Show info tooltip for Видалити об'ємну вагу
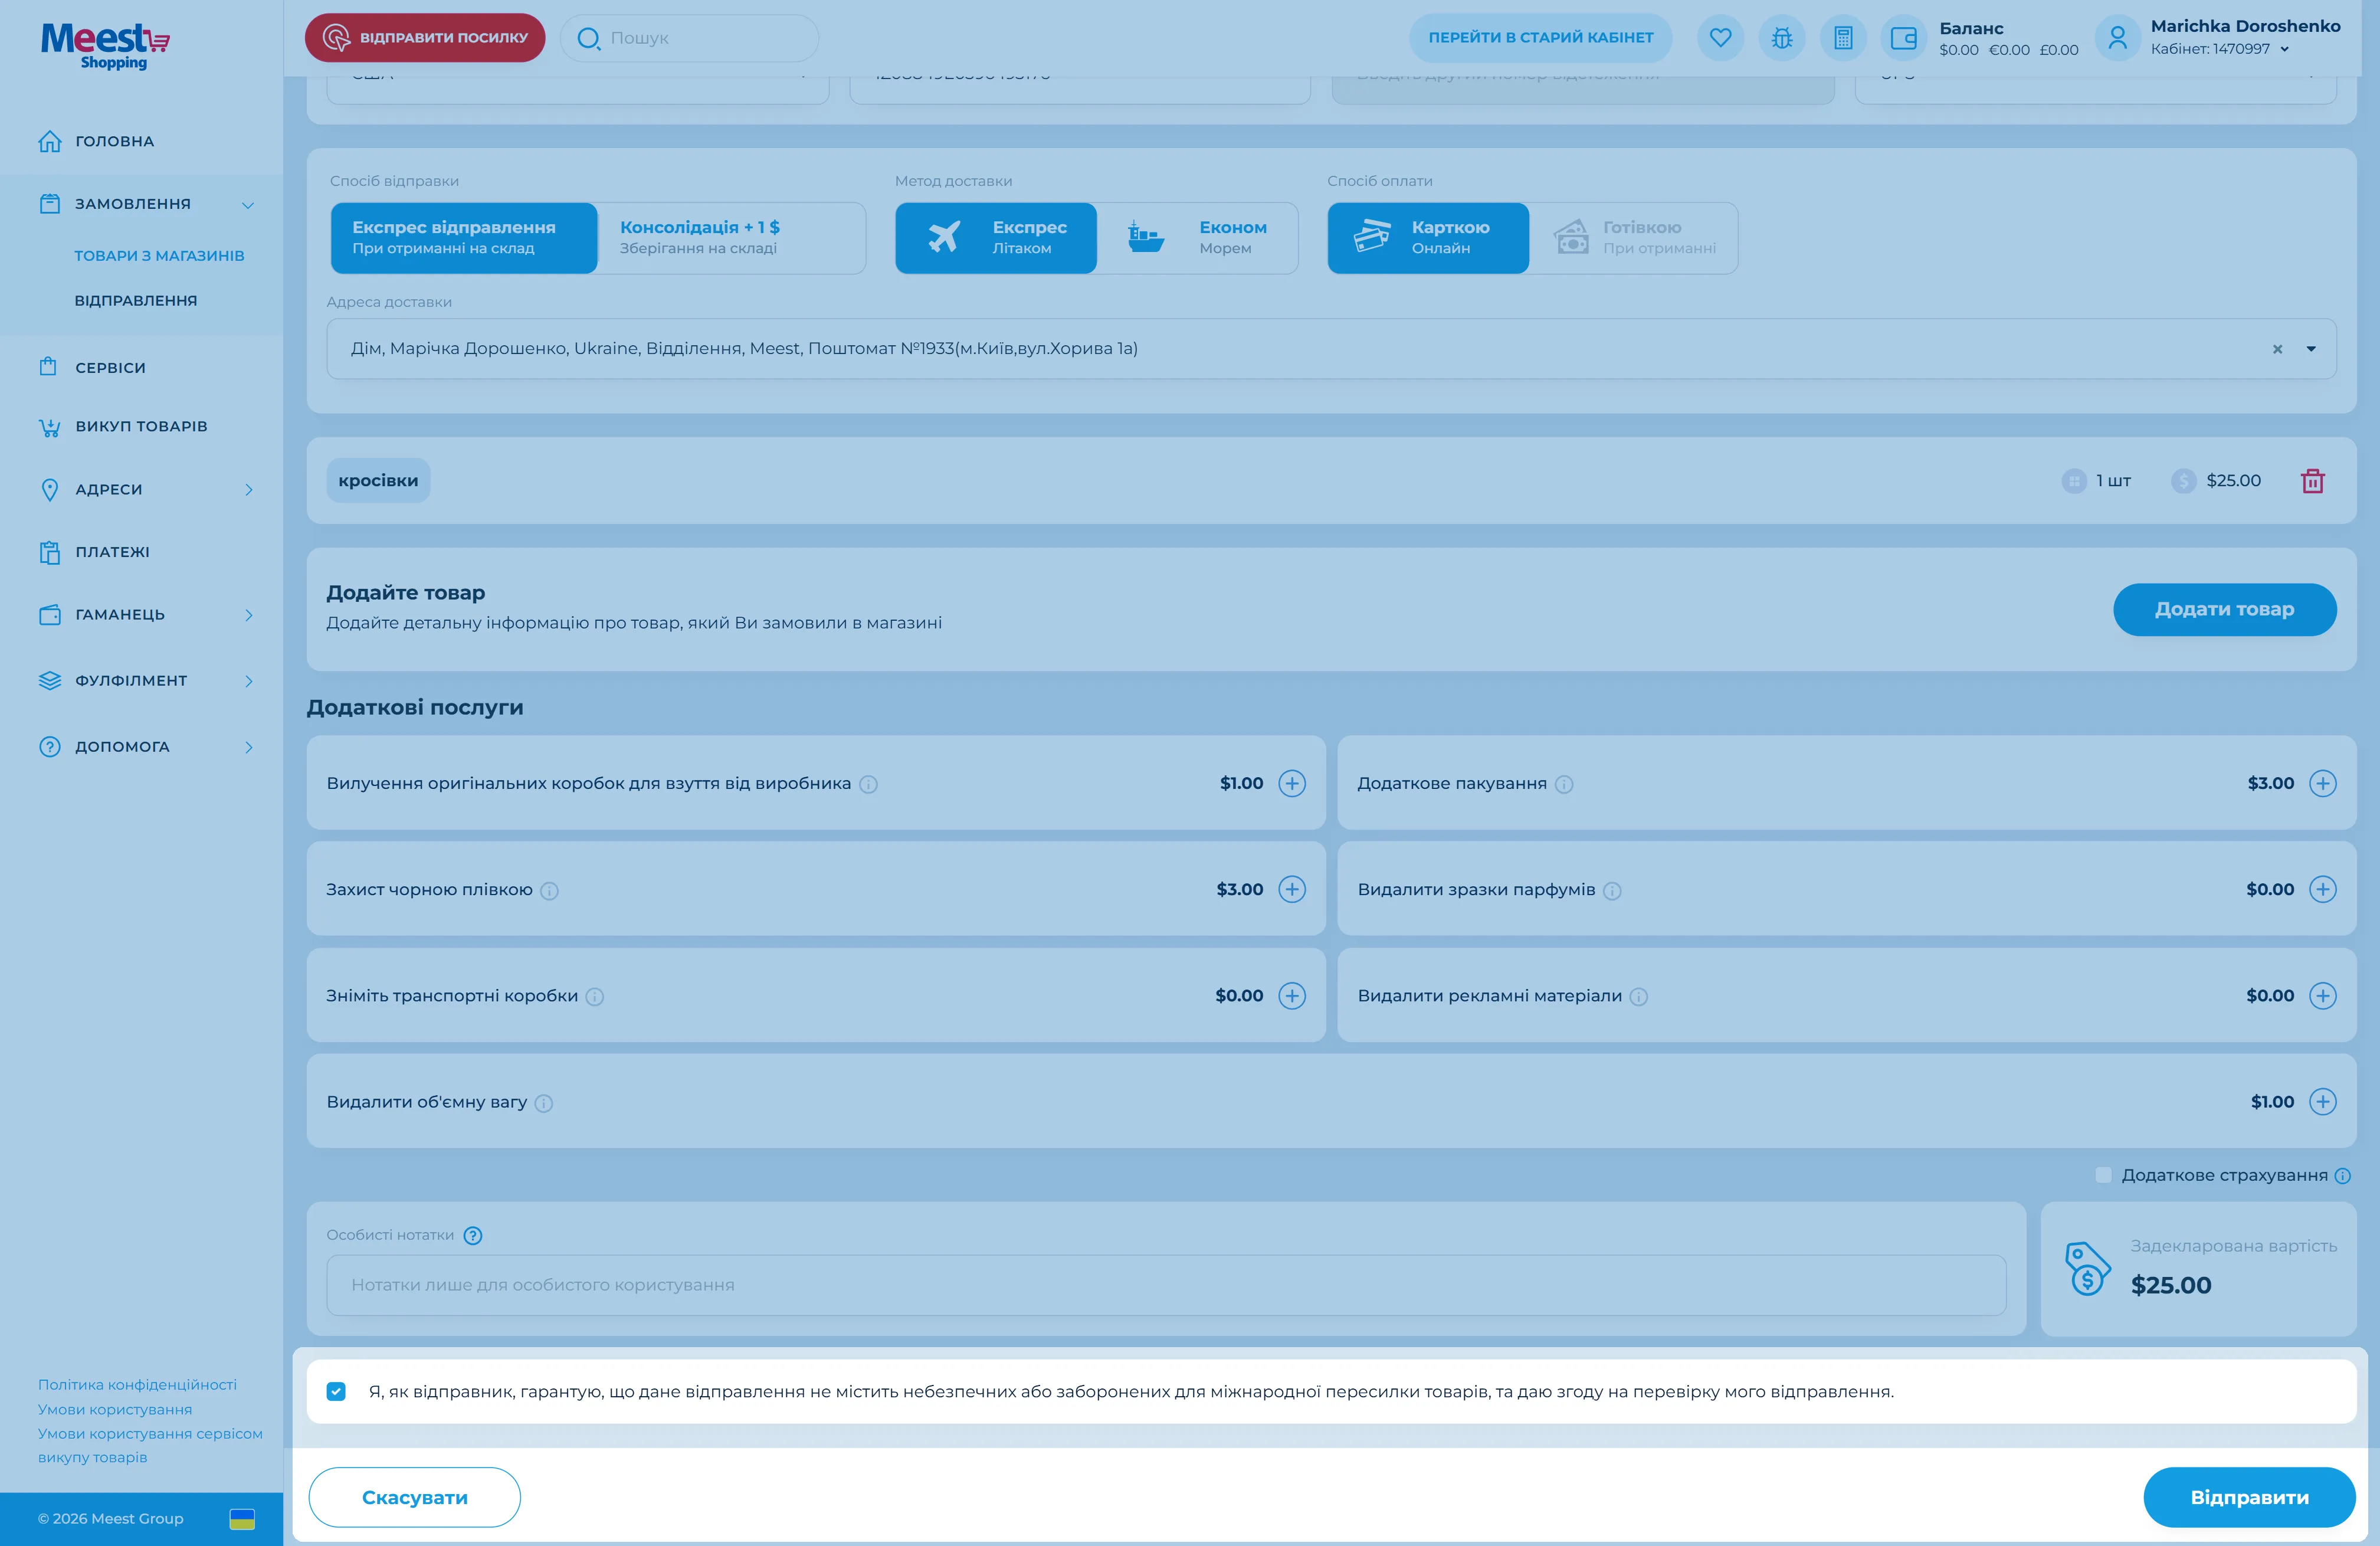This screenshot has height=1546, width=2380. pyautogui.click(x=544, y=1103)
